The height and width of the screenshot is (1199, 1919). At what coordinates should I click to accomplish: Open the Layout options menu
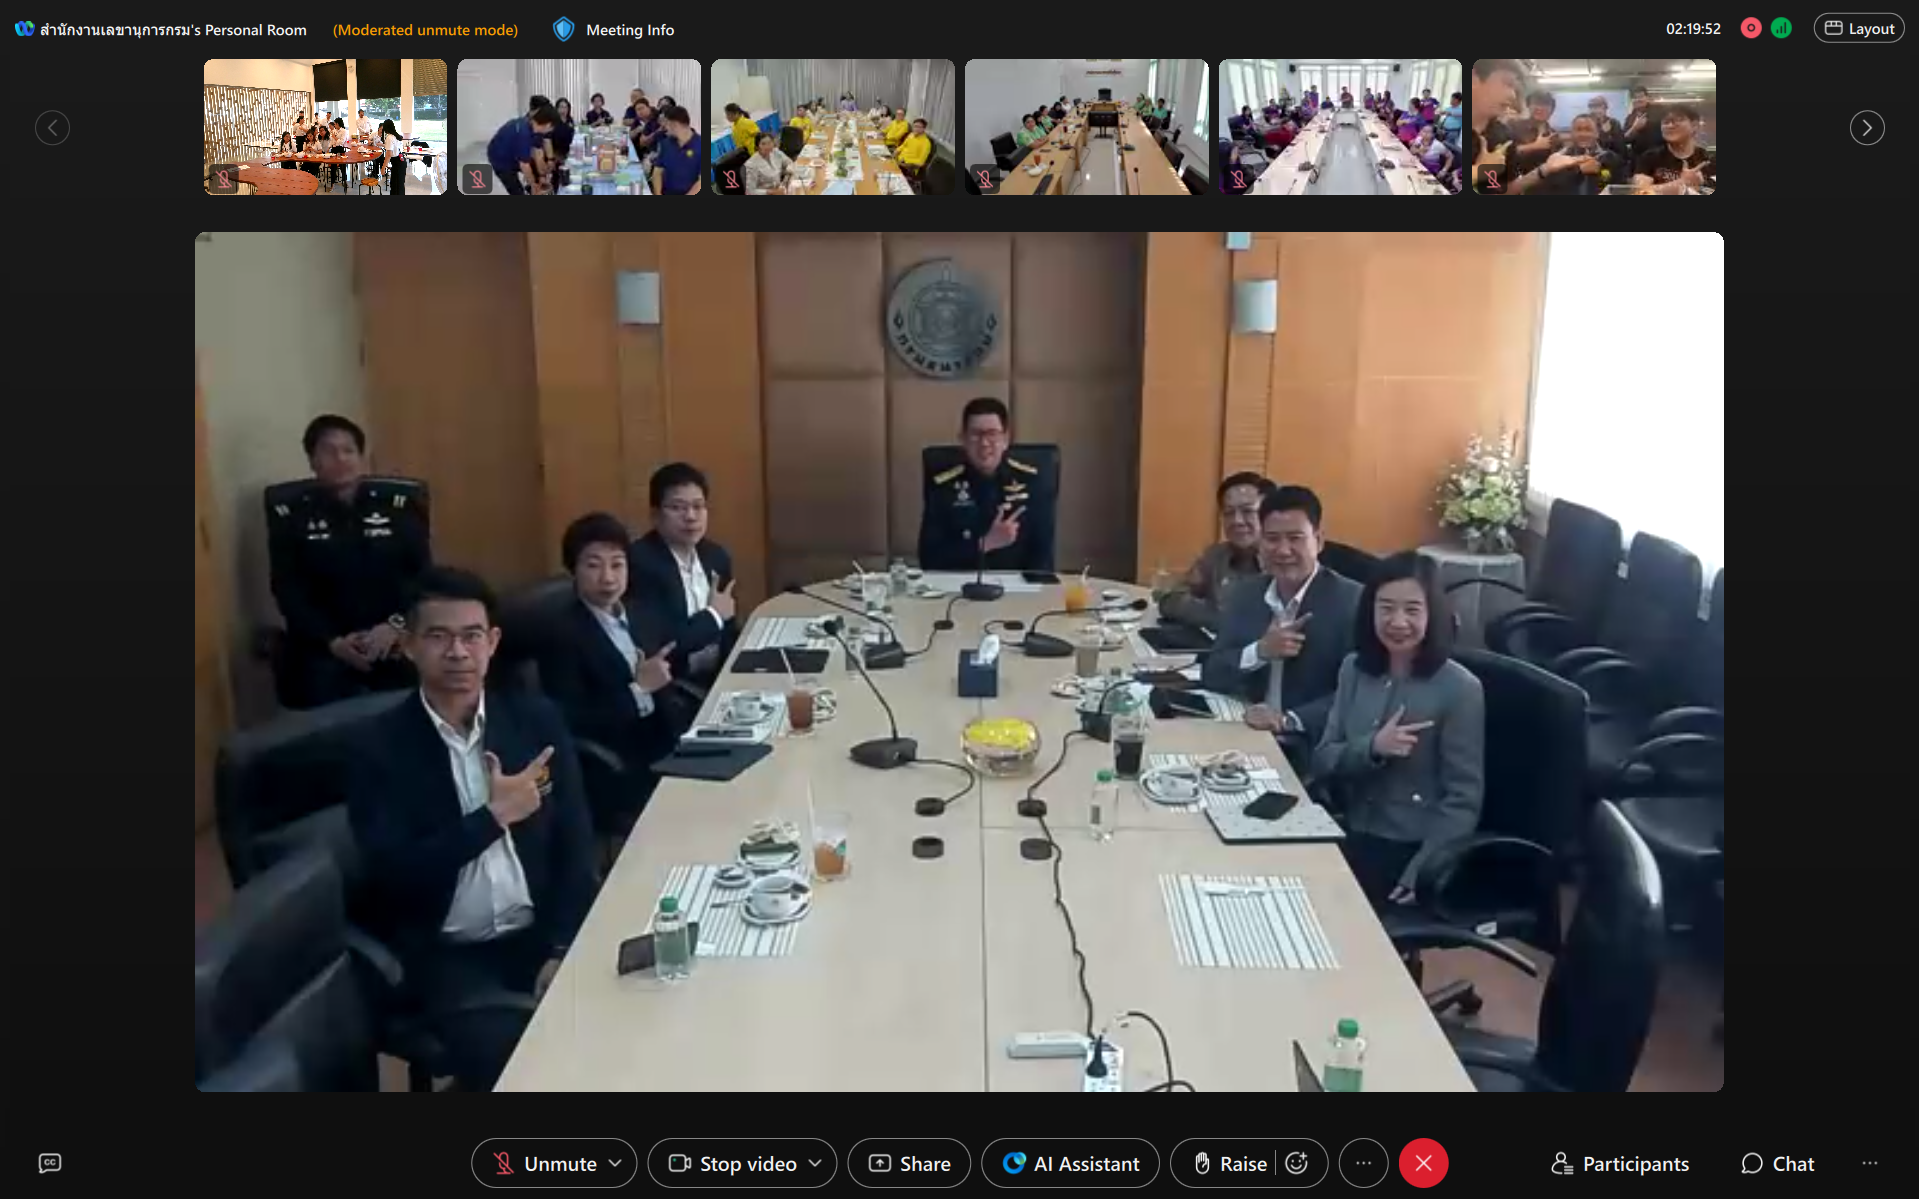(x=1859, y=29)
